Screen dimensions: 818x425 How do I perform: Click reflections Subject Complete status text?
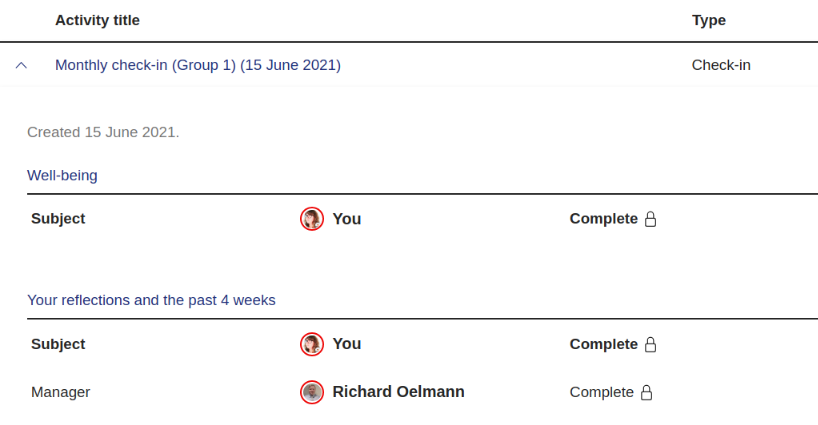click(x=603, y=344)
